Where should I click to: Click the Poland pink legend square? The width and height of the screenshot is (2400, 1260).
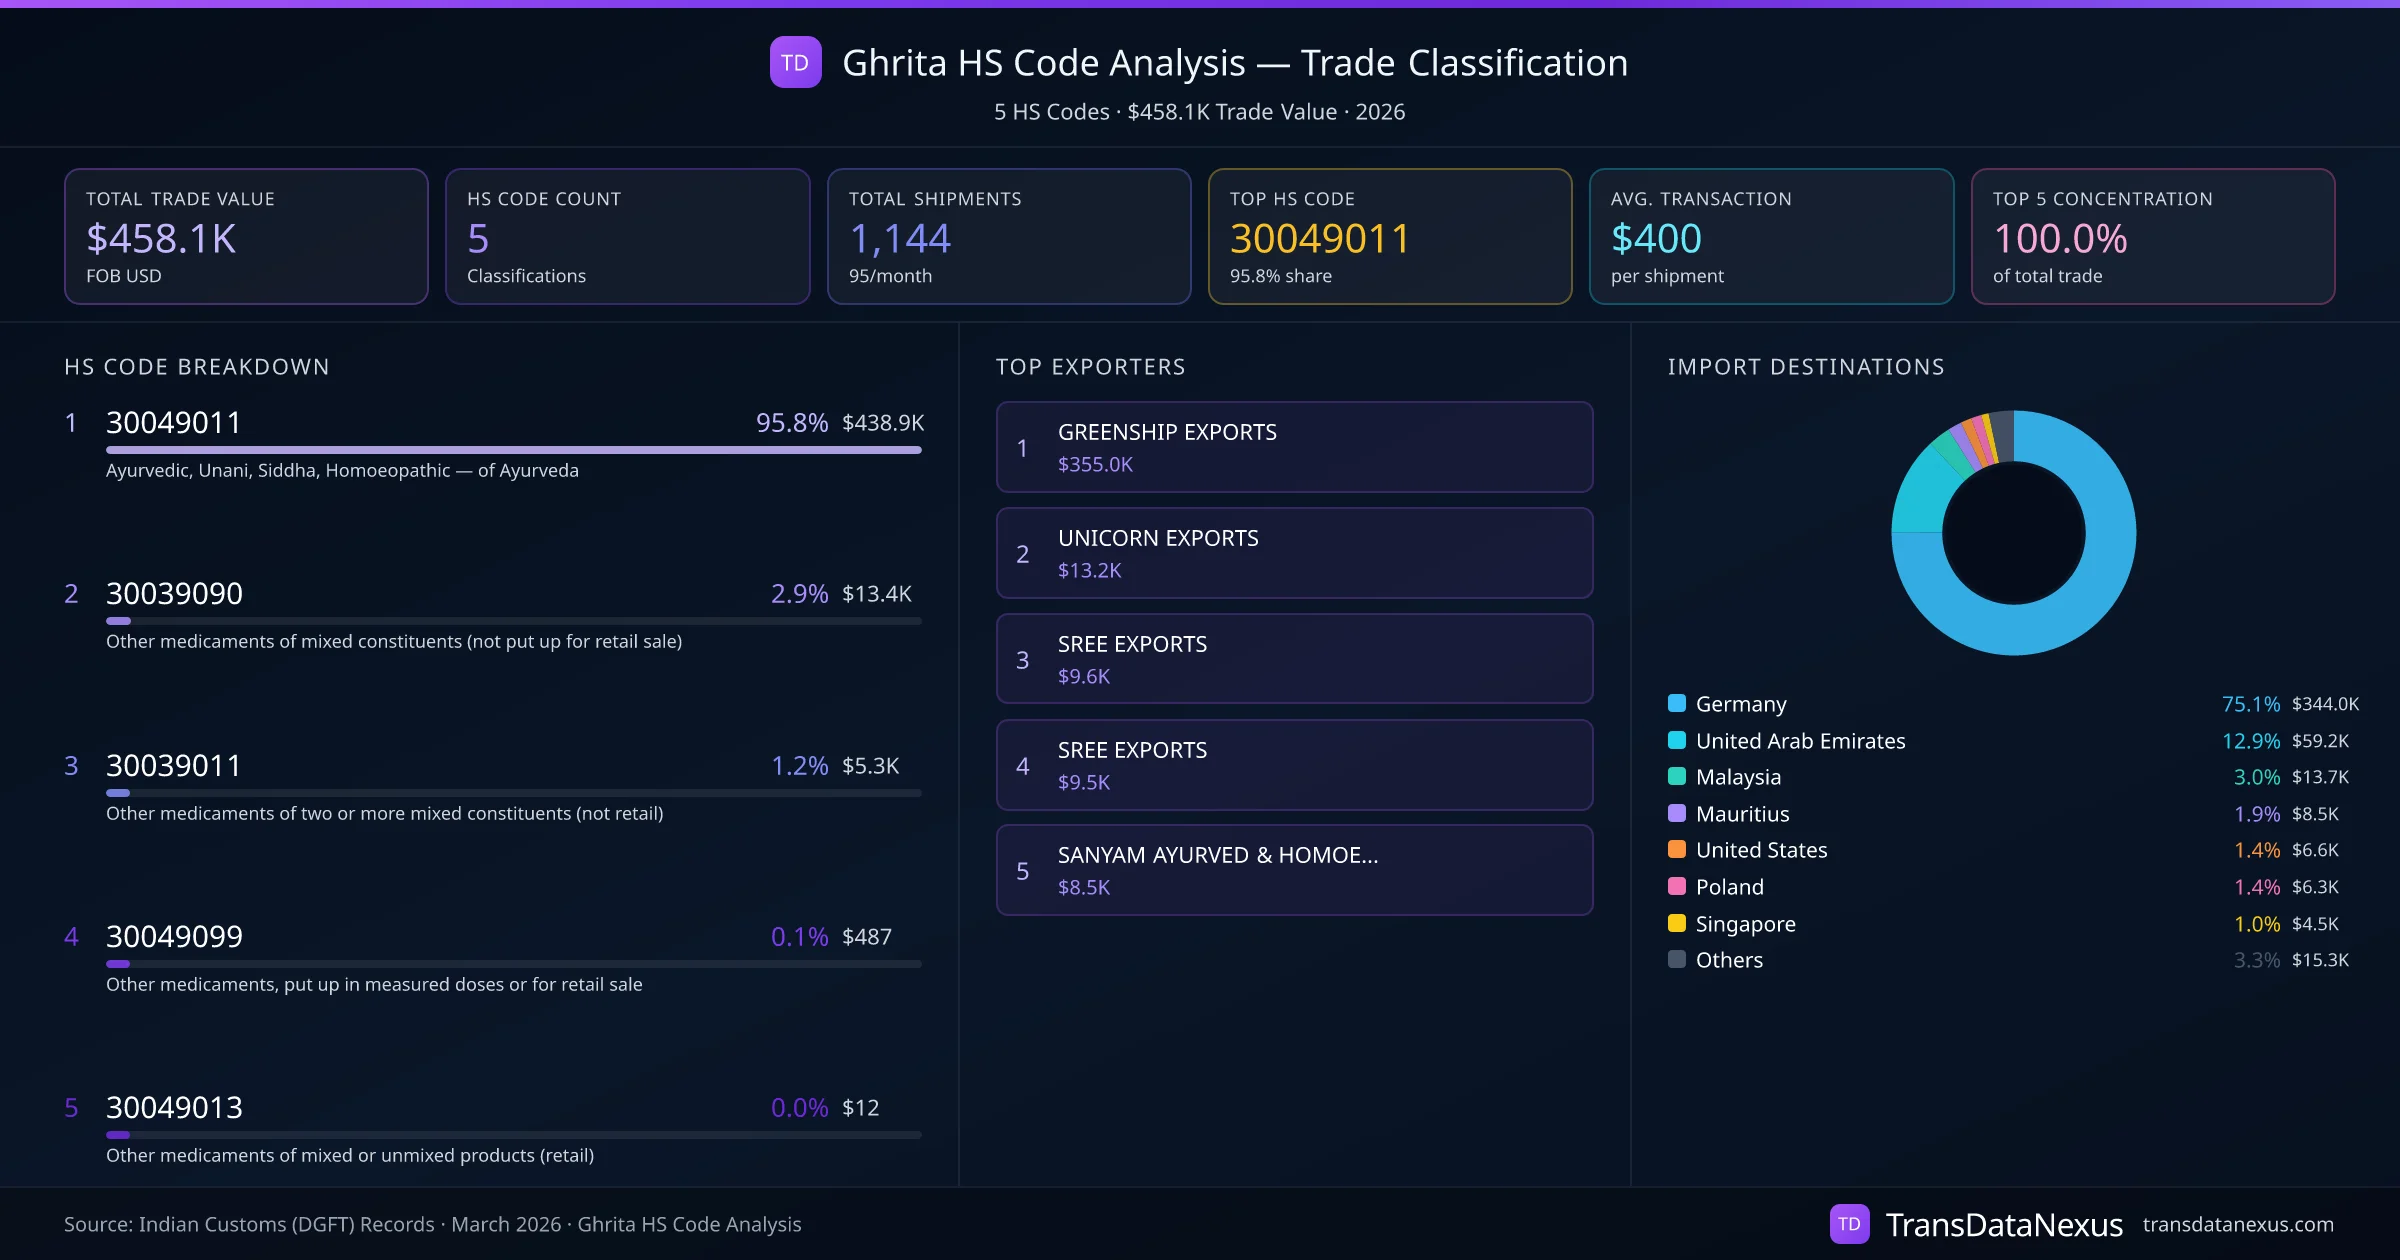pyautogui.click(x=1677, y=886)
